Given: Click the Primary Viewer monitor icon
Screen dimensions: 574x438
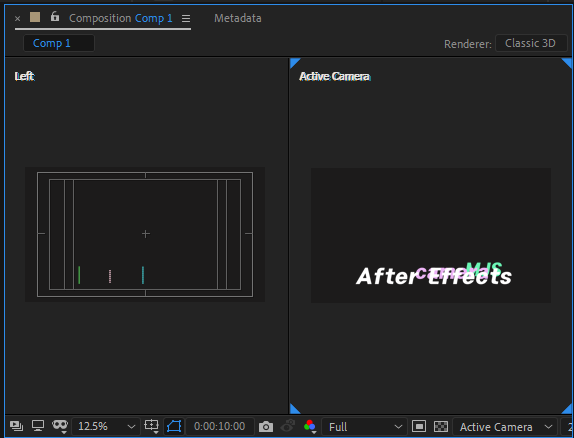Looking at the screenshot, I should click(38, 426).
